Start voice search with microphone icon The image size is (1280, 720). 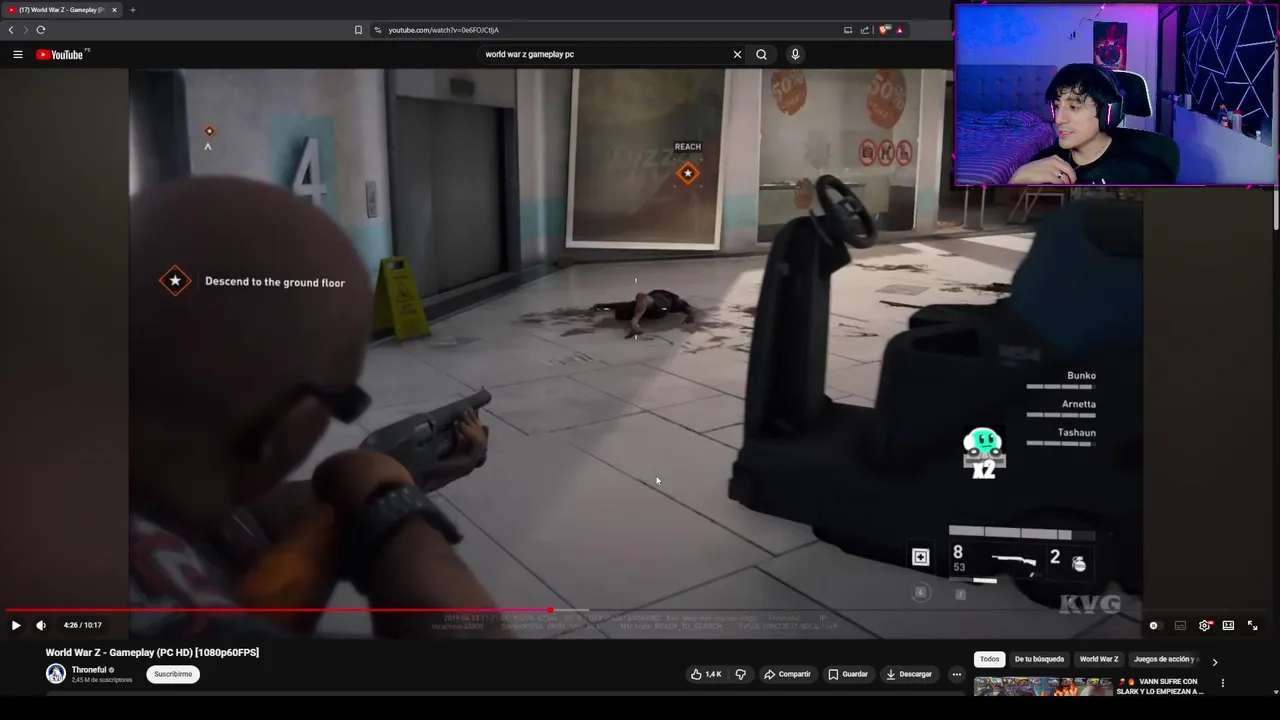[795, 54]
